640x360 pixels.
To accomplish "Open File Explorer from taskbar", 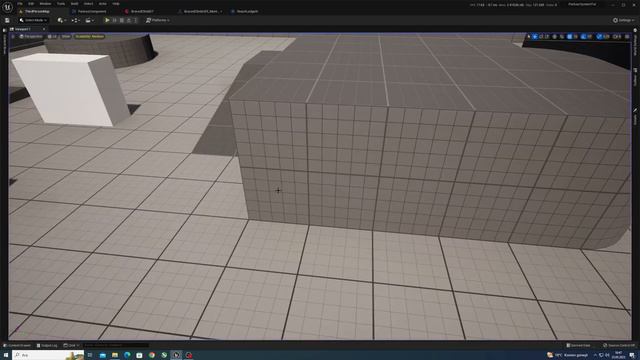I will pyautogui.click(x=115, y=355).
